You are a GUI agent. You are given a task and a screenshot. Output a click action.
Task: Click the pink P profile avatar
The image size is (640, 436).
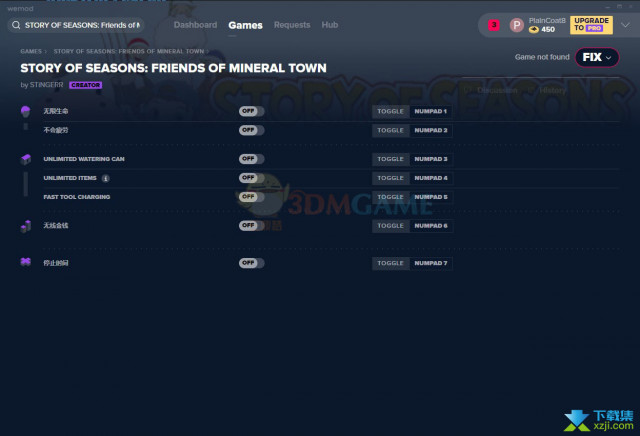517,25
